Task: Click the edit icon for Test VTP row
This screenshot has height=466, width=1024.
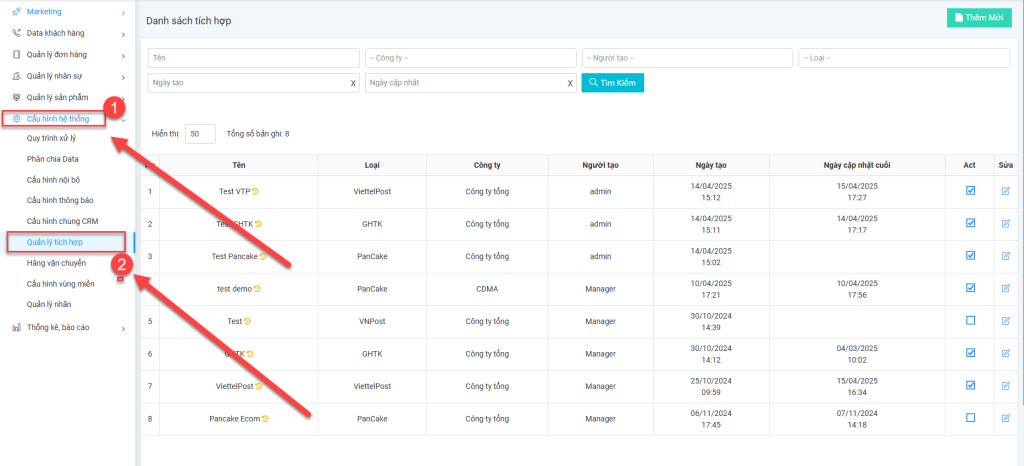Action: 1005,191
